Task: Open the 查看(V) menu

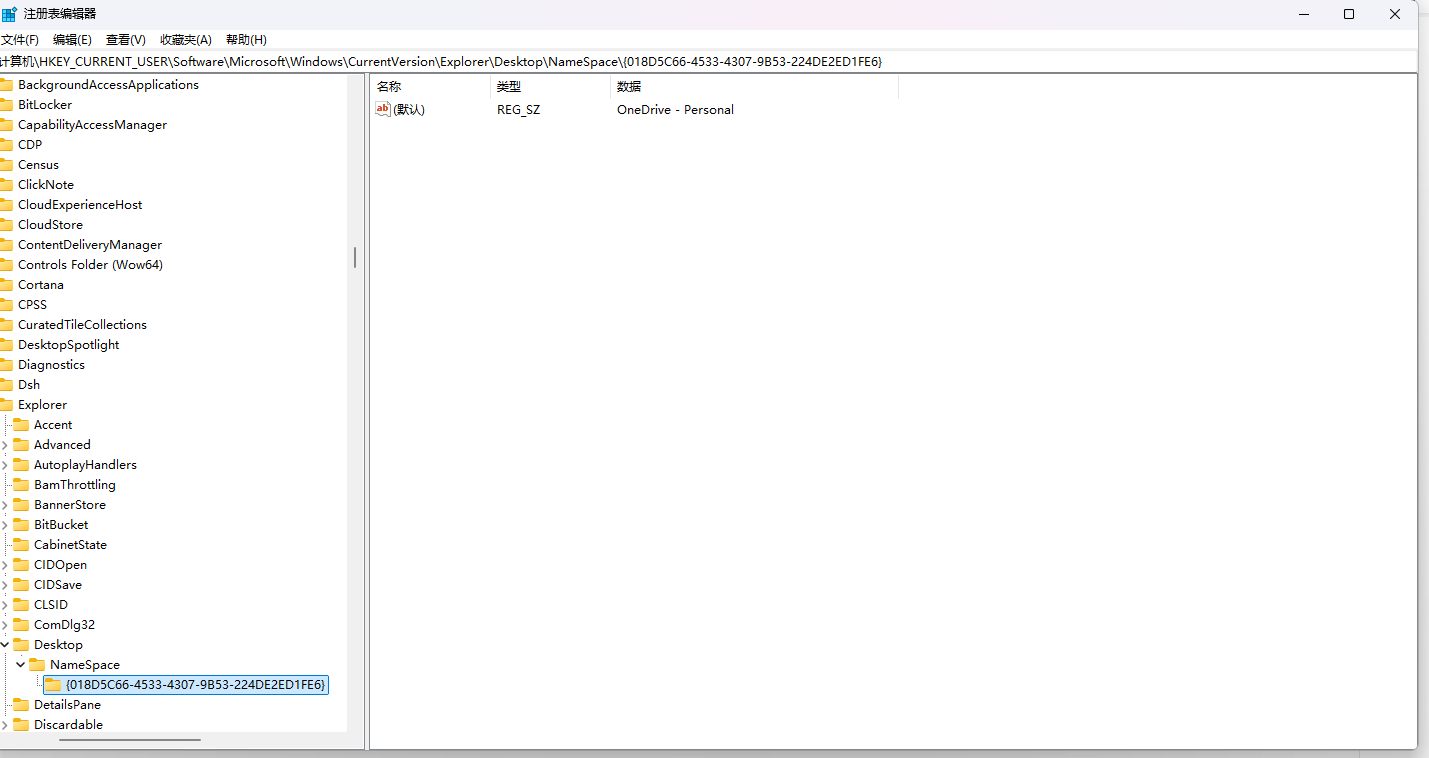Action: pyautogui.click(x=126, y=40)
